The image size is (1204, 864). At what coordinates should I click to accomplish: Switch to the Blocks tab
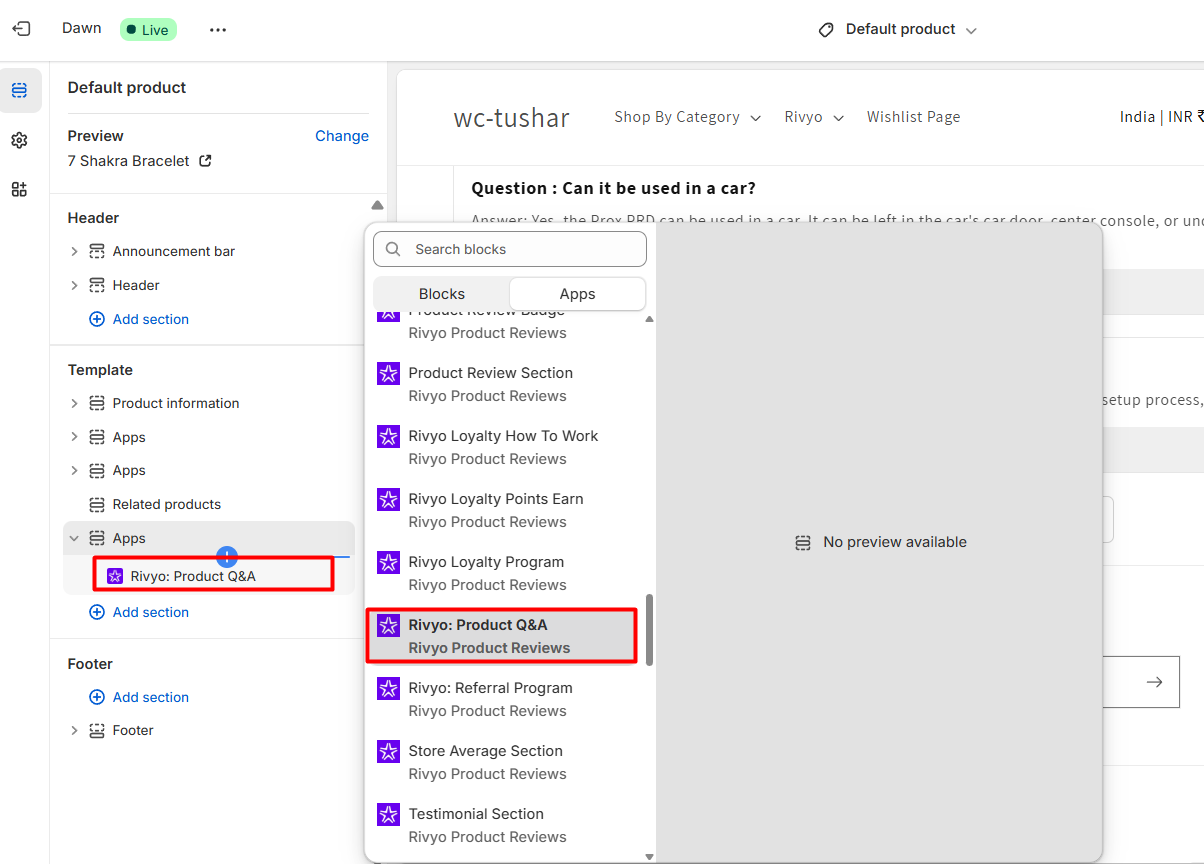[x=442, y=294]
